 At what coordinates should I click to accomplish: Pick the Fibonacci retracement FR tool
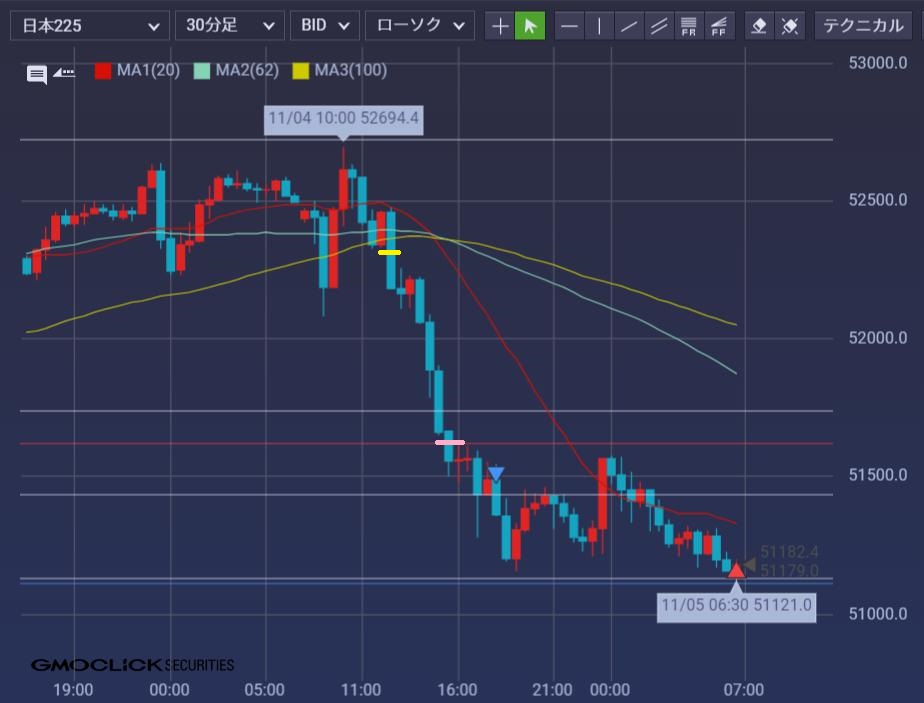point(688,25)
